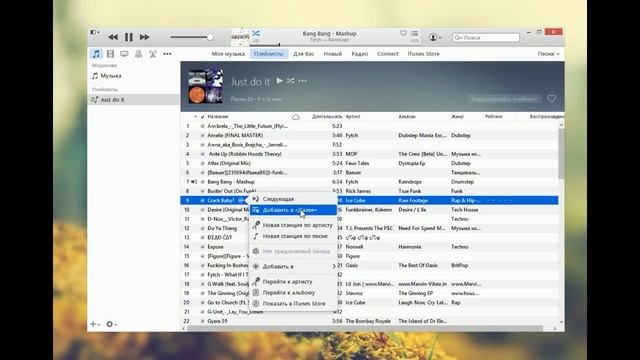This screenshot has width=640, height=360.
Task: Choose Новая станция по артисту
Action: [293, 225]
